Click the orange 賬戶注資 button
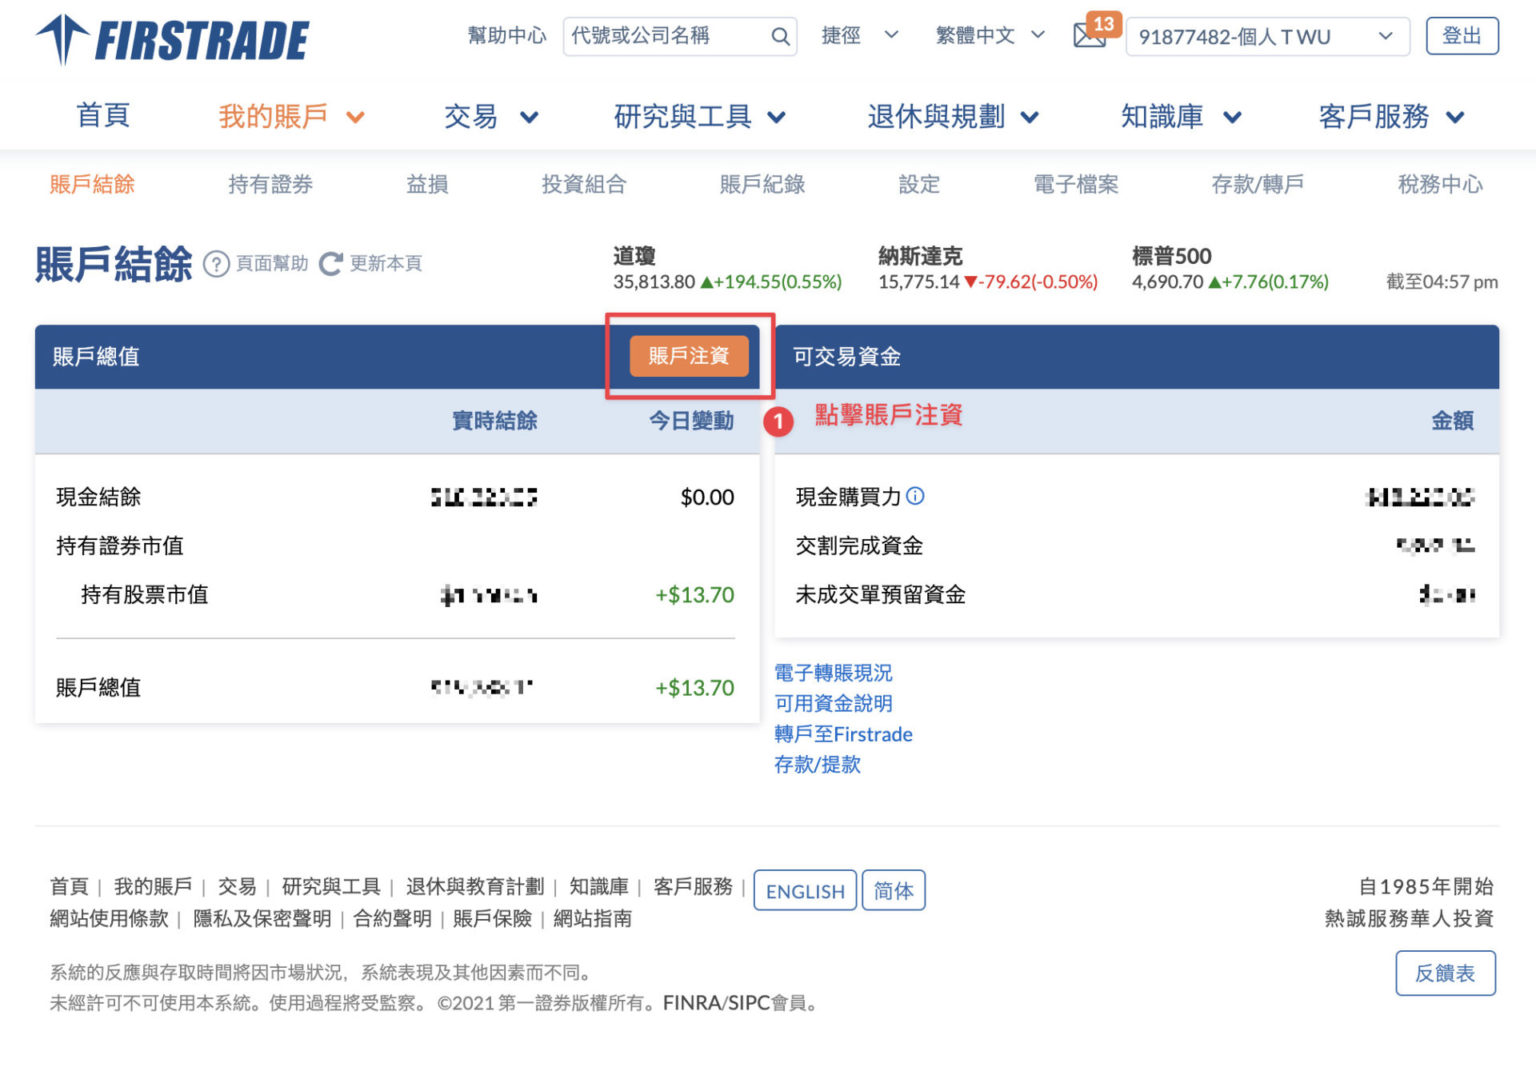Viewport: 1536px width, 1083px height. 688,356
